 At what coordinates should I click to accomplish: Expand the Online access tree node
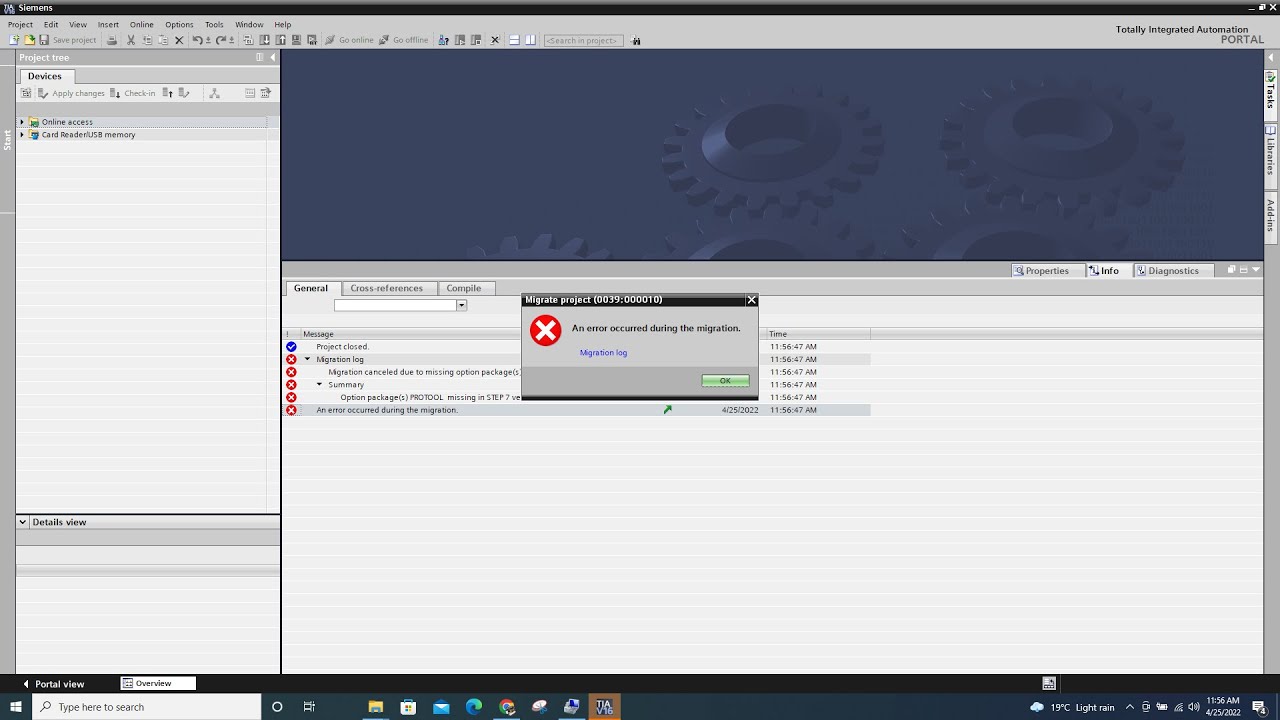(x=22, y=122)
